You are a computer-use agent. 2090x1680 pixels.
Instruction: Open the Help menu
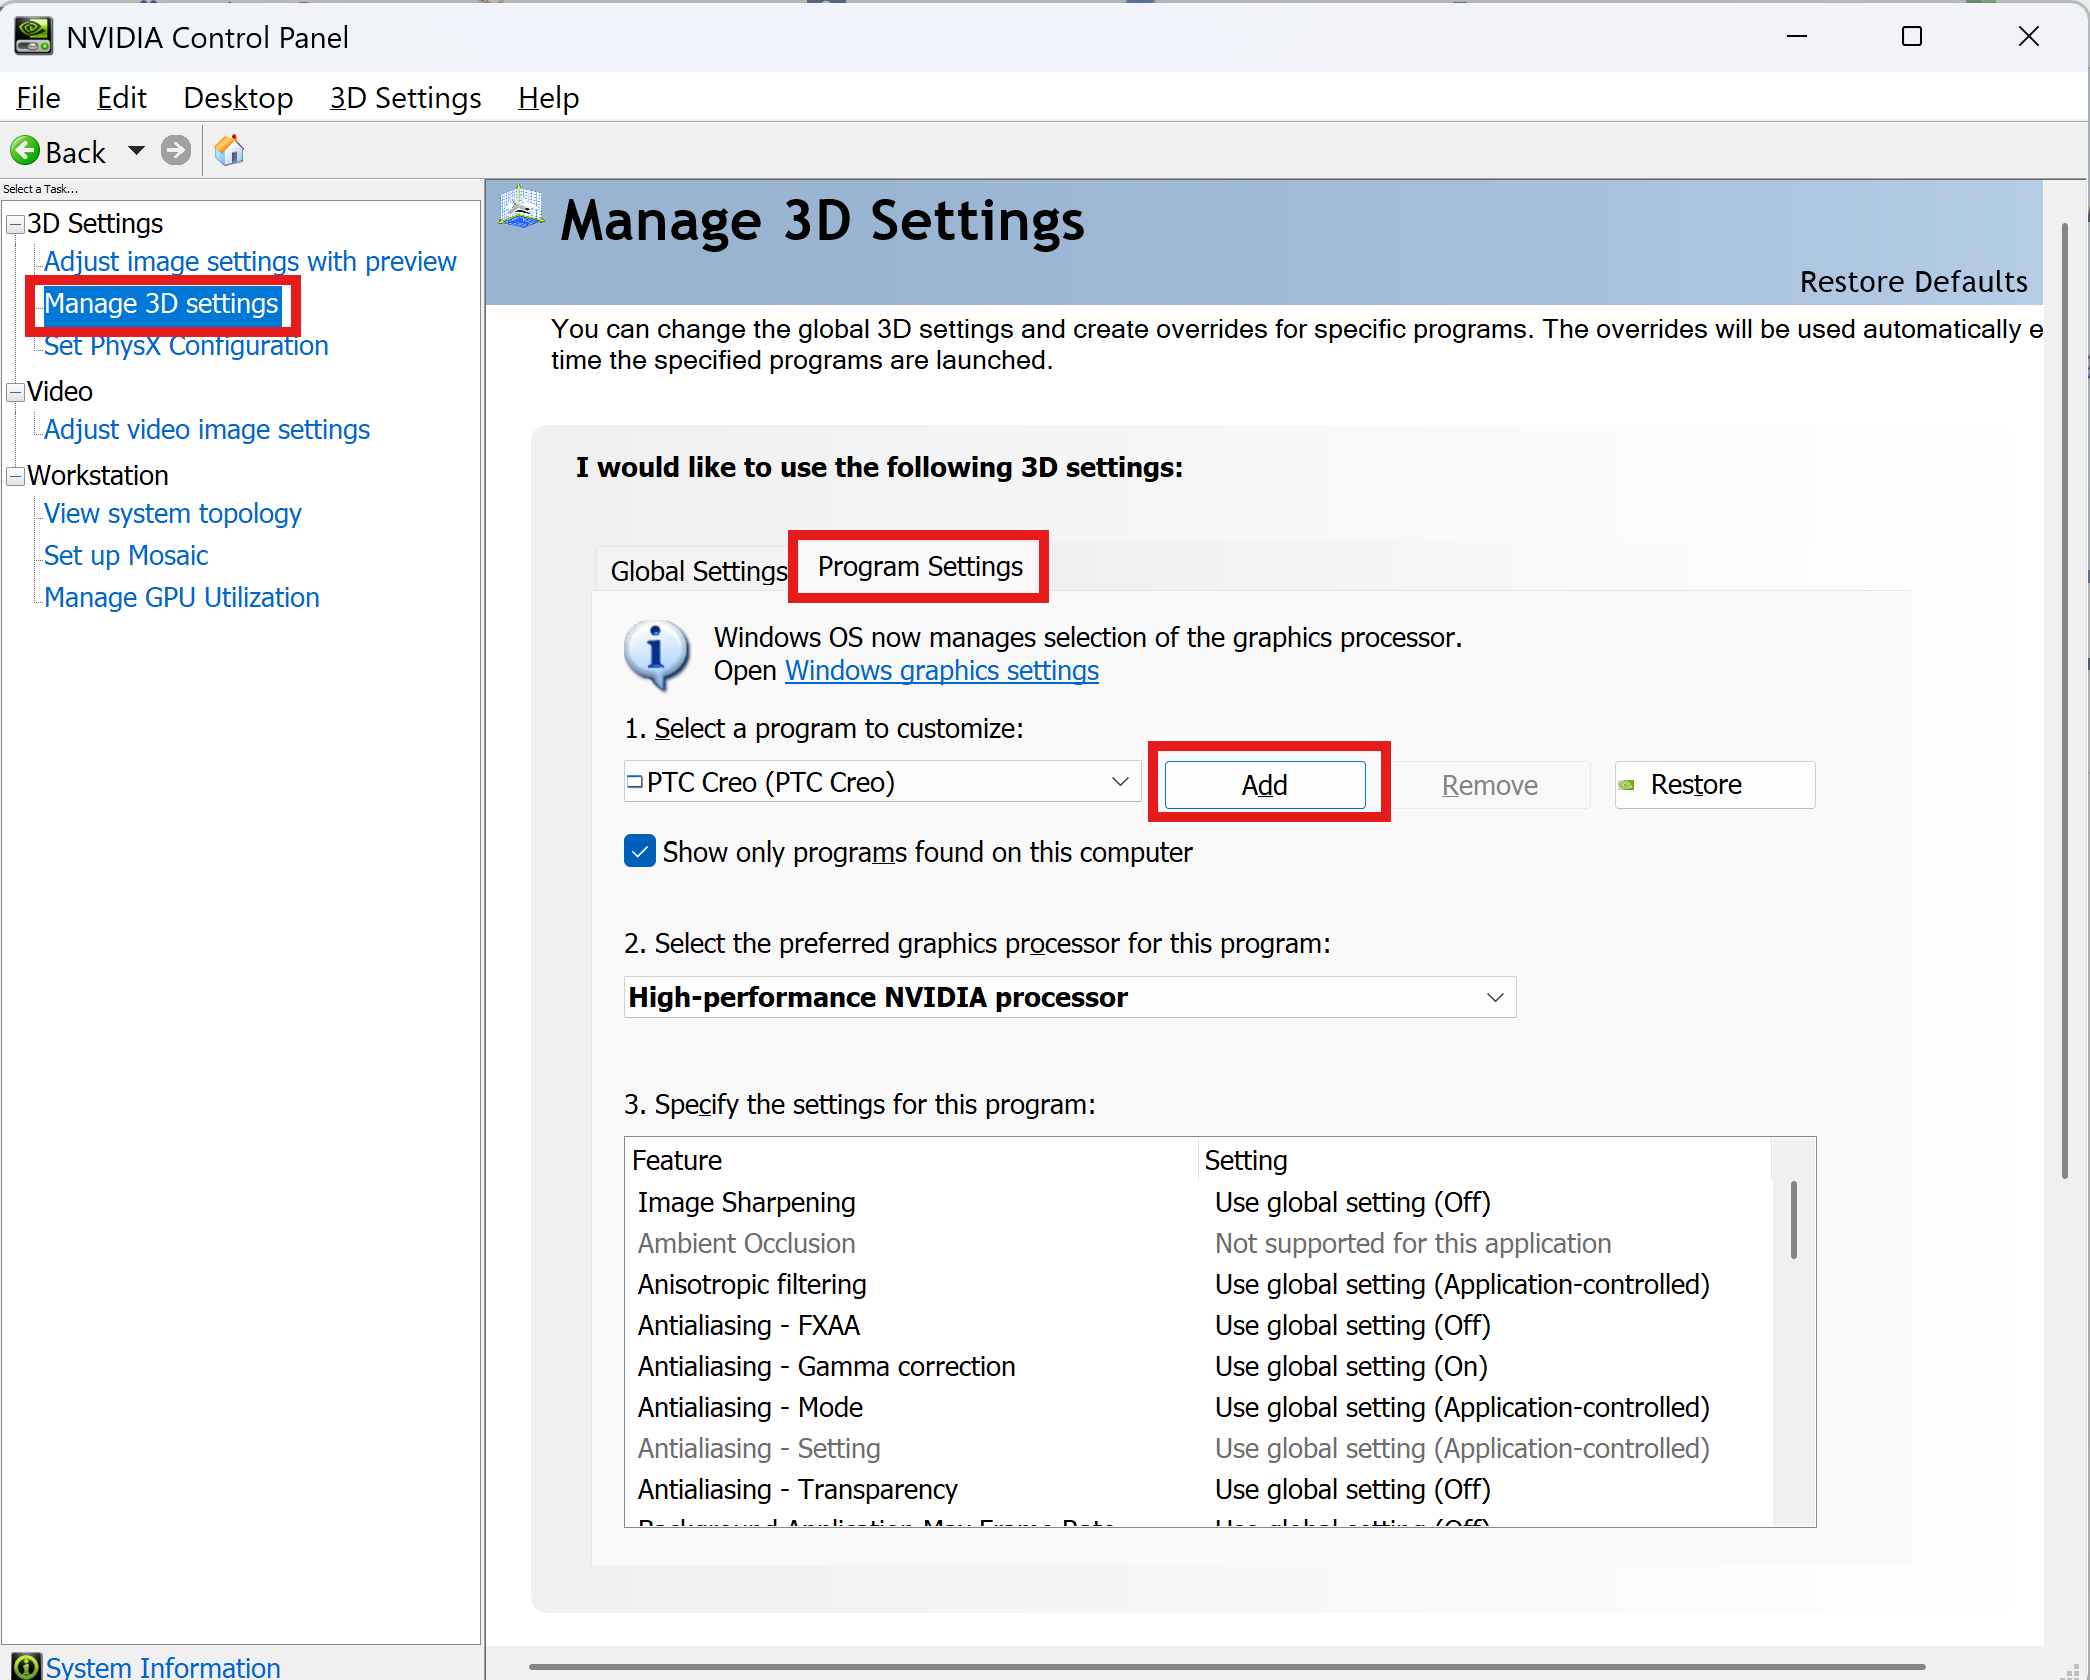548,98
